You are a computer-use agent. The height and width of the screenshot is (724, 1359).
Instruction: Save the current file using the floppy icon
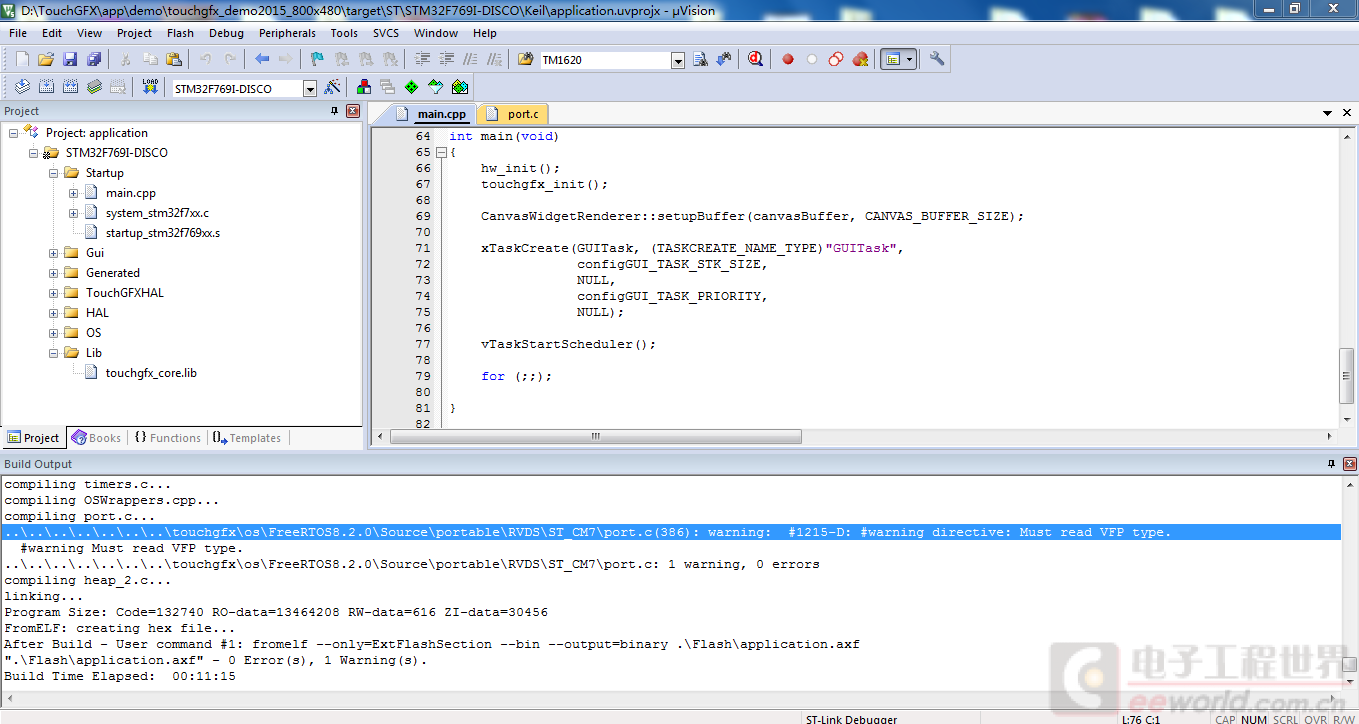pos(70,59)
